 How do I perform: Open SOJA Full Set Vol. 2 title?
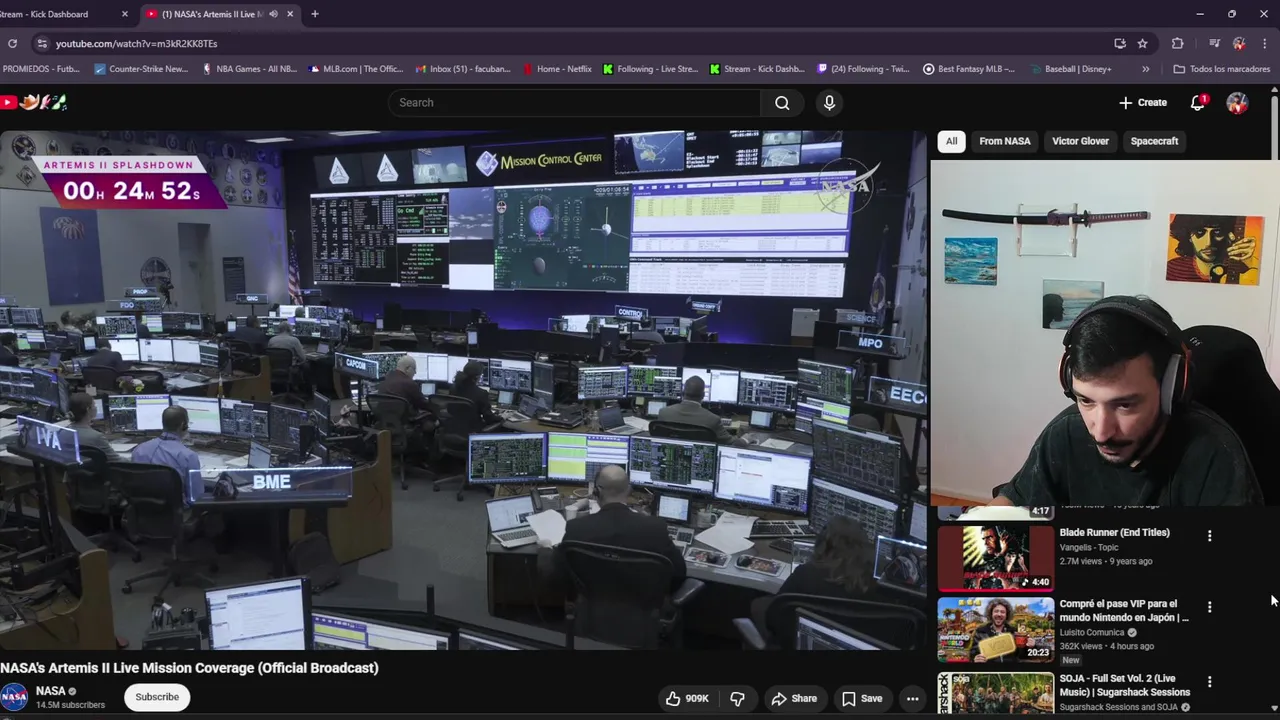1124,685
